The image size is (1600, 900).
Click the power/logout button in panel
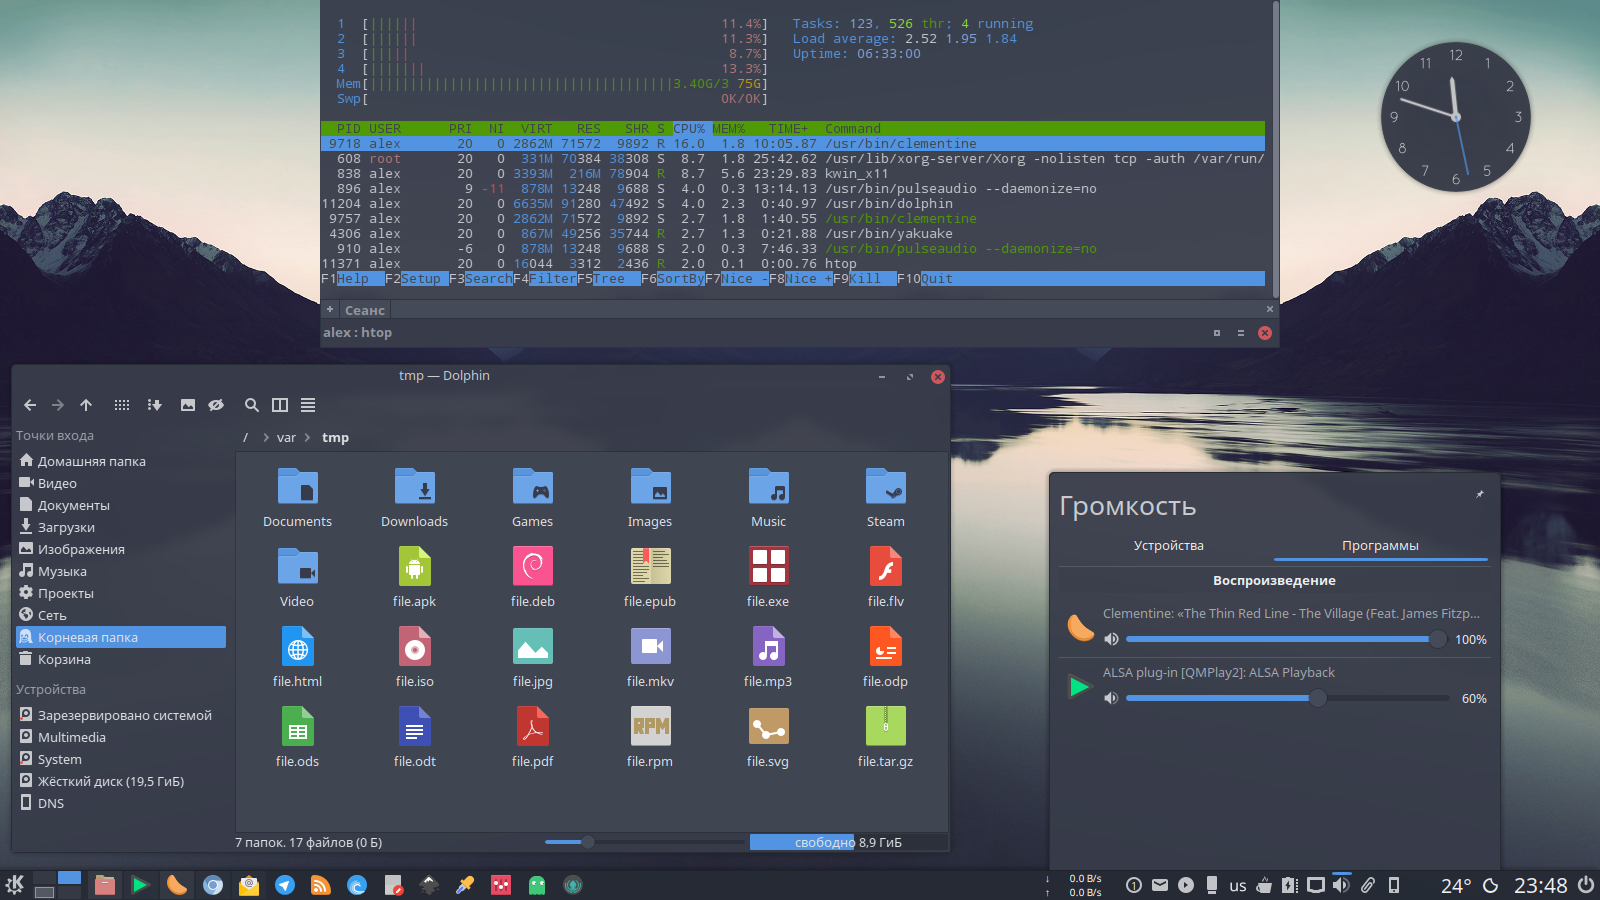coord(1586,885)
